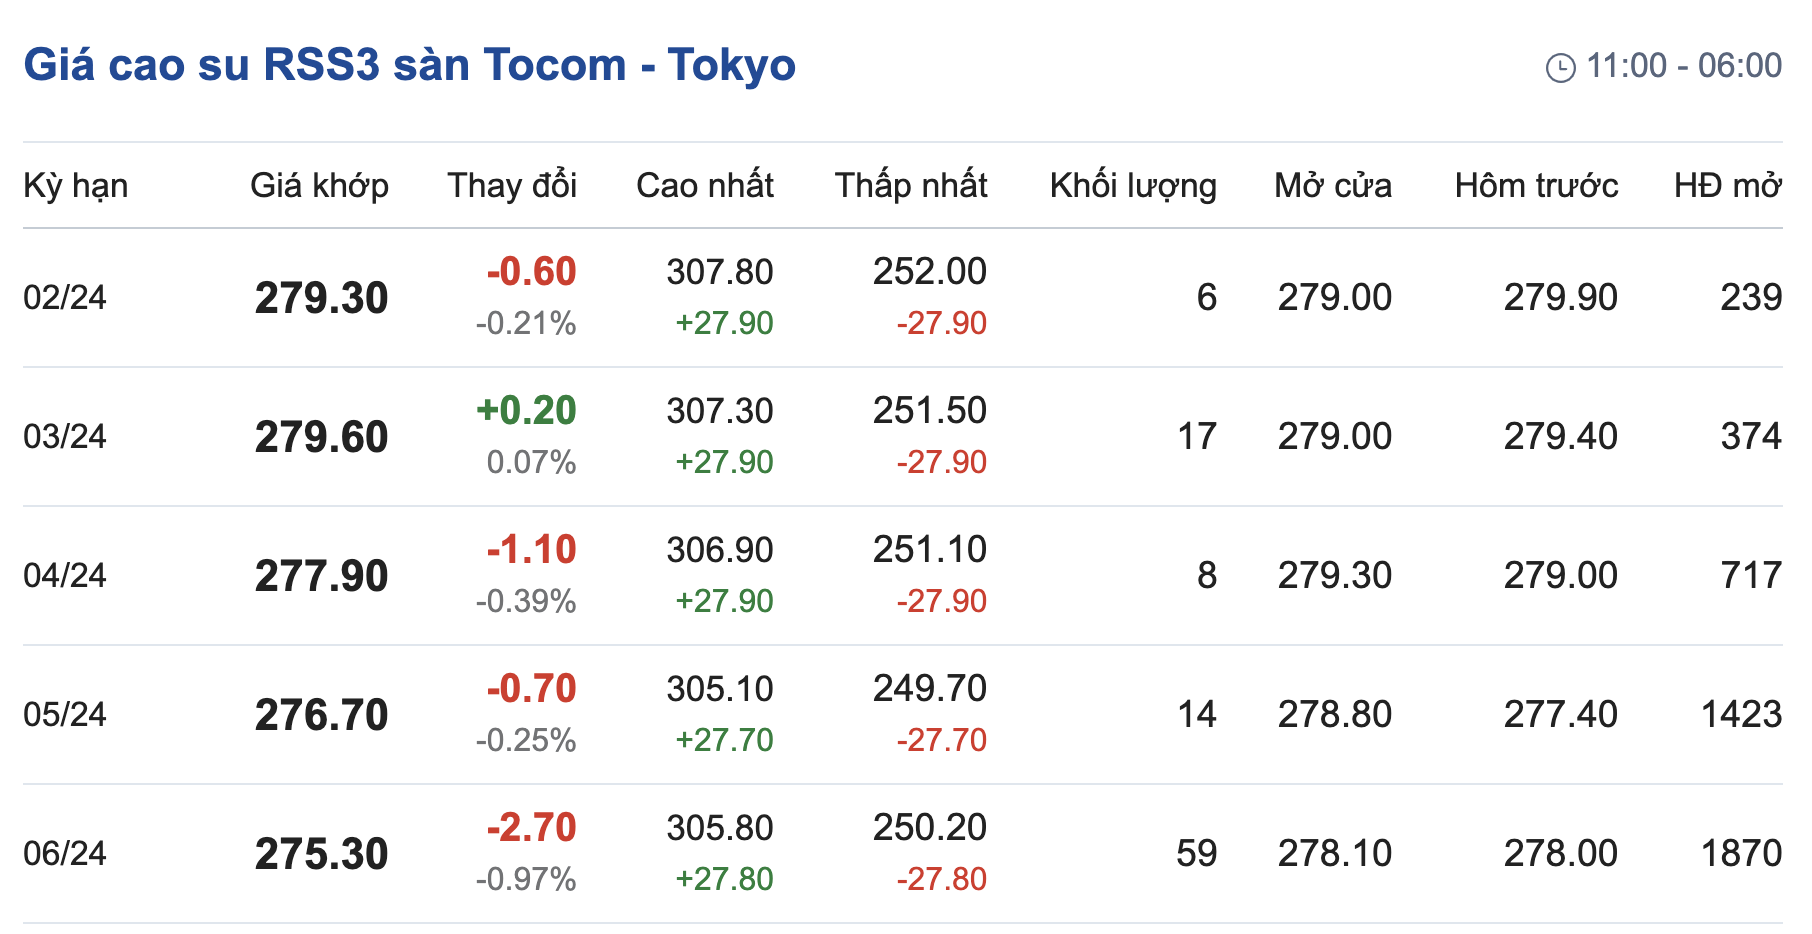Click the 03/24 contract term cell

point(65,437)
